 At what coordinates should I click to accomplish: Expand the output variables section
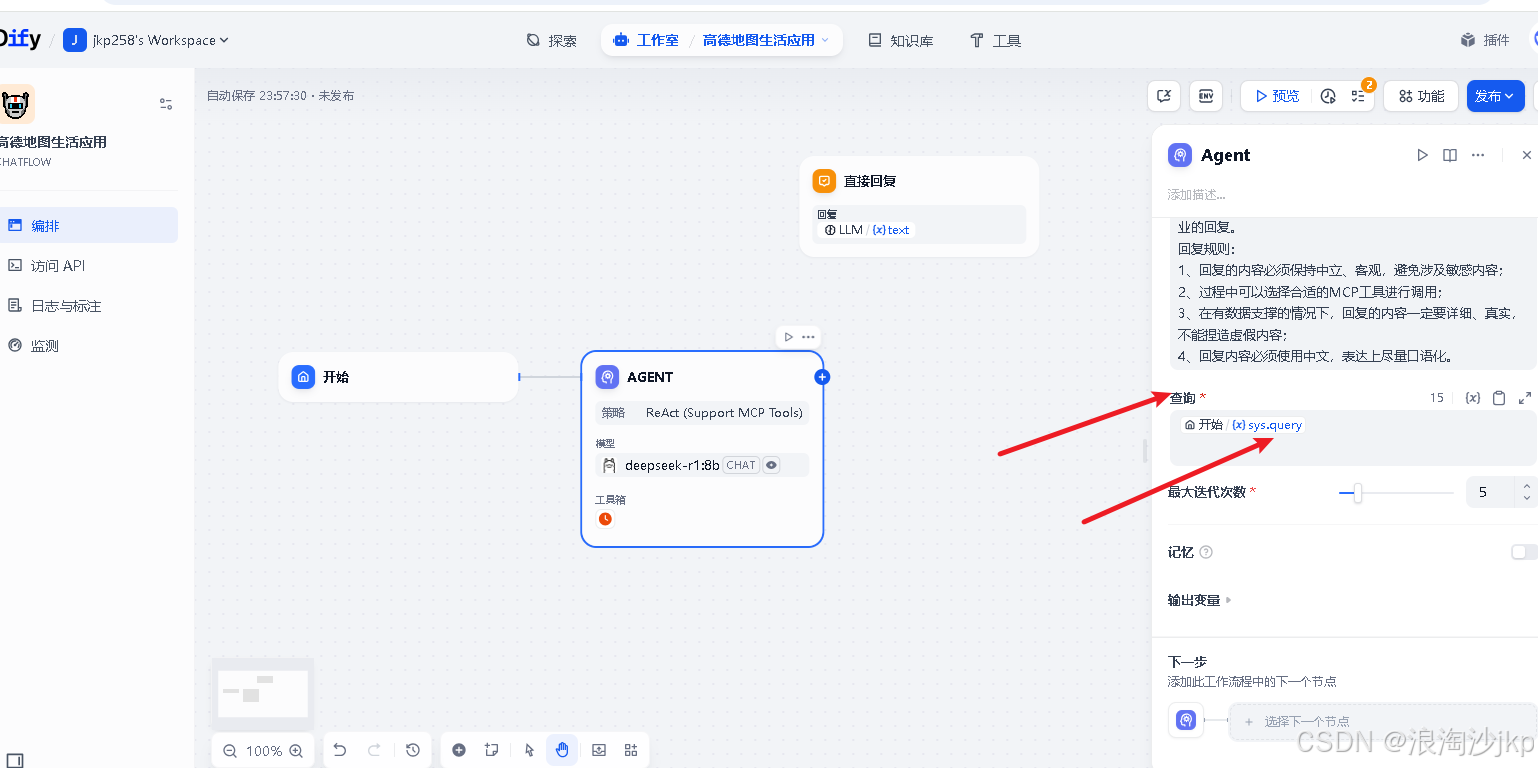[x=1200, y=600]
